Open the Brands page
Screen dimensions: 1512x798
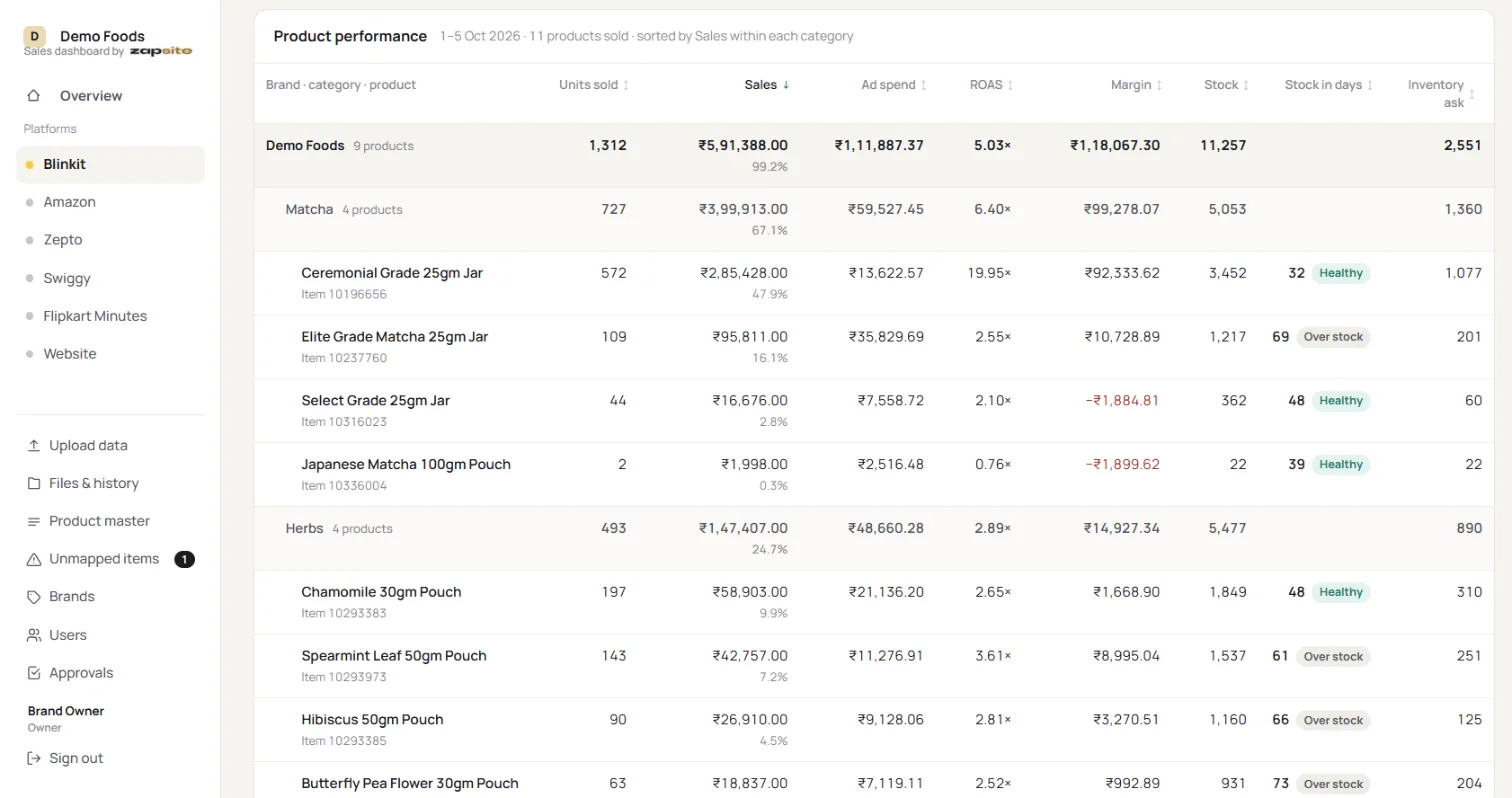[110, 597]
